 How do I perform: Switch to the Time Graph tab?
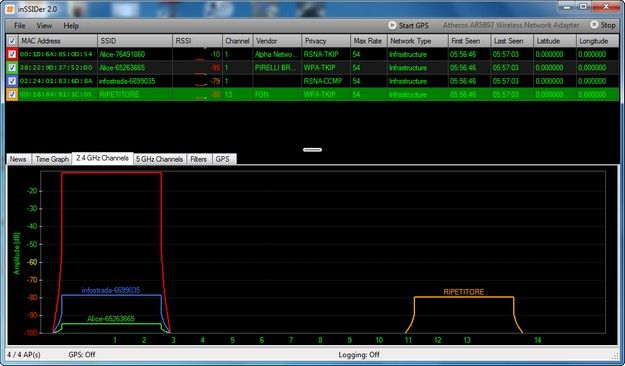tap(52, 159)
